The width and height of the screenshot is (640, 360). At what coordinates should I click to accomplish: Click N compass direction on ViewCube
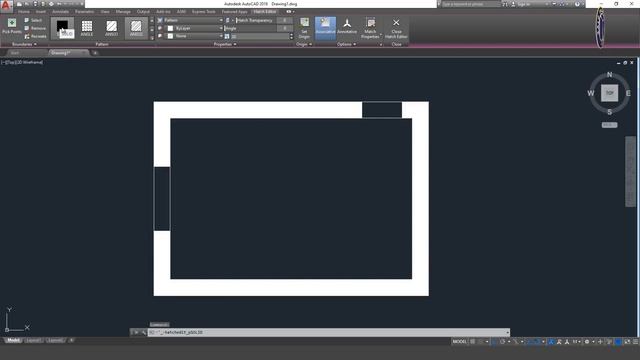pos(609,75)
